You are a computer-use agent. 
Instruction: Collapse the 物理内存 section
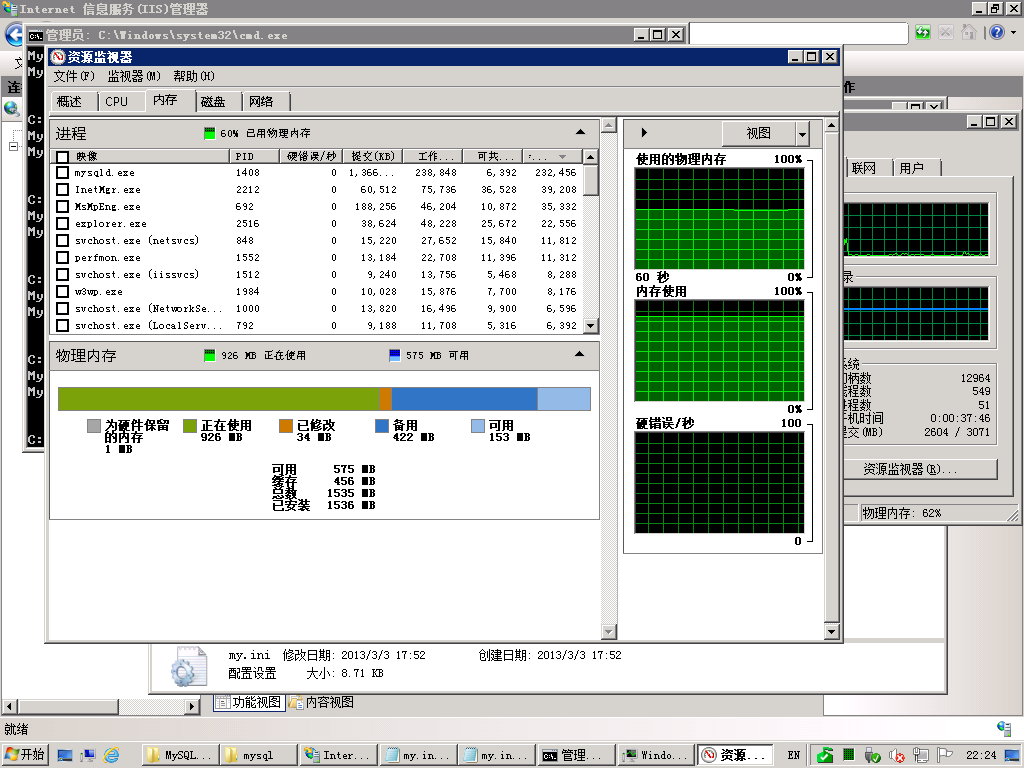tap(579, 355)
